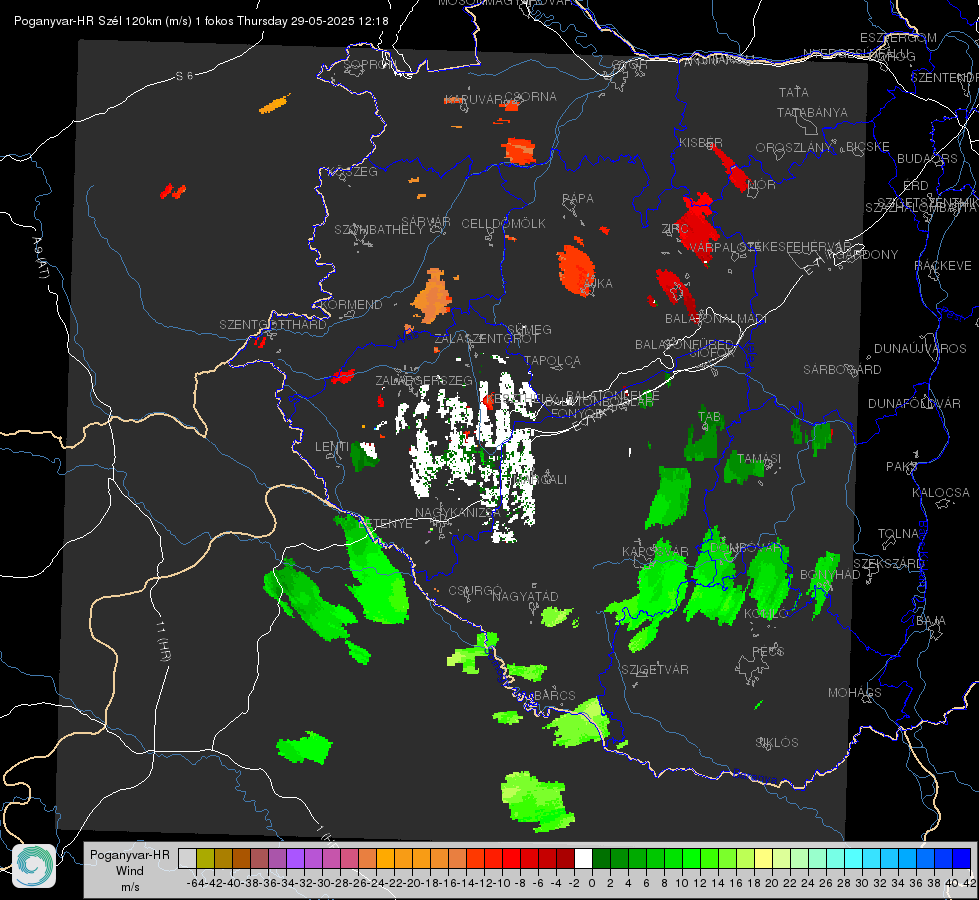
Task: Click the purple swatch above -34 in legend
Action: (295, 858)
